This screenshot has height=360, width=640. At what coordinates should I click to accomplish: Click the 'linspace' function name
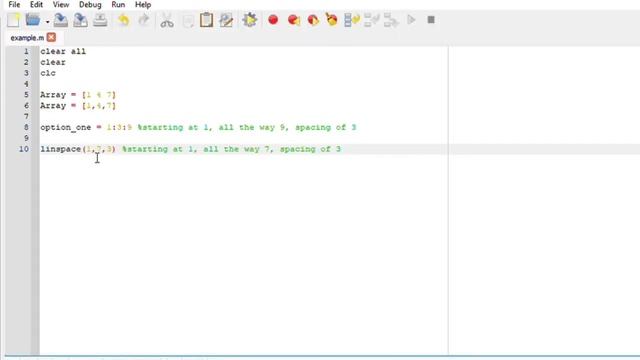pos(60,149)
